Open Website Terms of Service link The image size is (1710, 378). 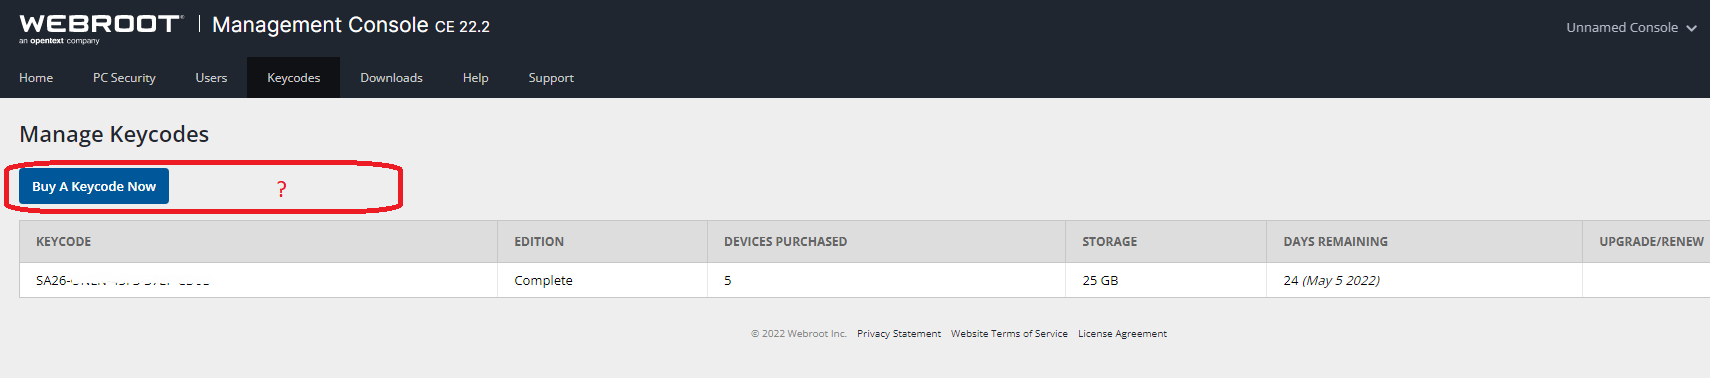[1009, 334]
